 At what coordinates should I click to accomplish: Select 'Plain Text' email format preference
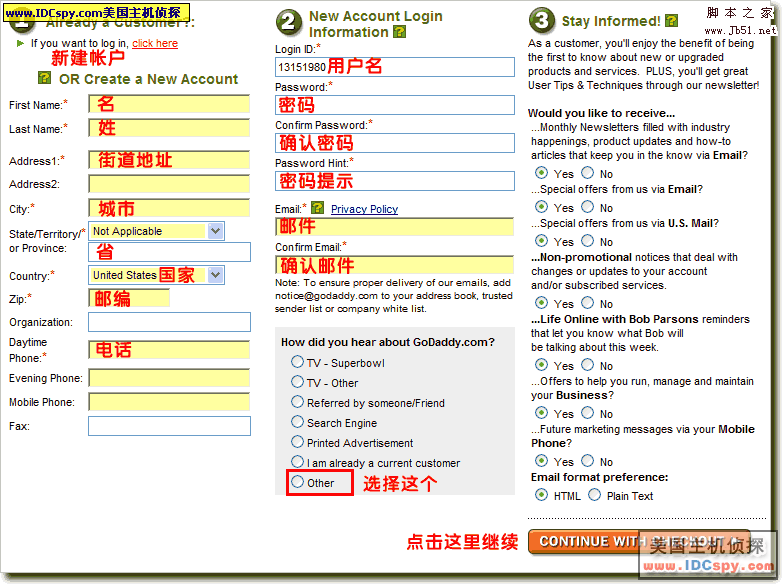tap(595, 495)
